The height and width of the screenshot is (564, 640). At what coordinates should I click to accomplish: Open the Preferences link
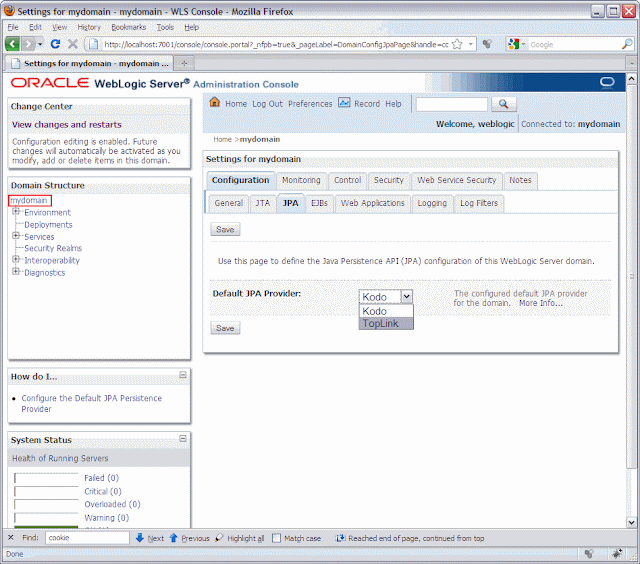click(310, 104)
